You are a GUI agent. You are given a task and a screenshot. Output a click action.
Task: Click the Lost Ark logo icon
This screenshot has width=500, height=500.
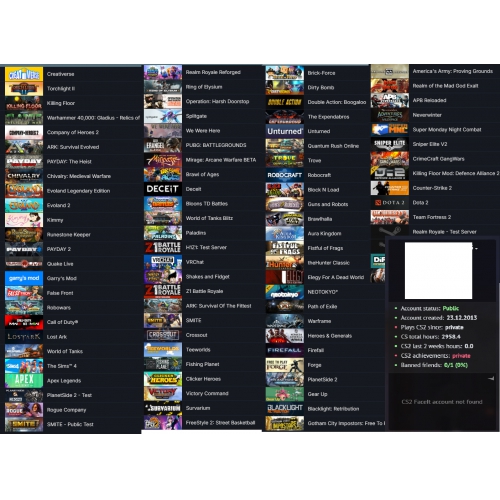click(x=24, y=337)
